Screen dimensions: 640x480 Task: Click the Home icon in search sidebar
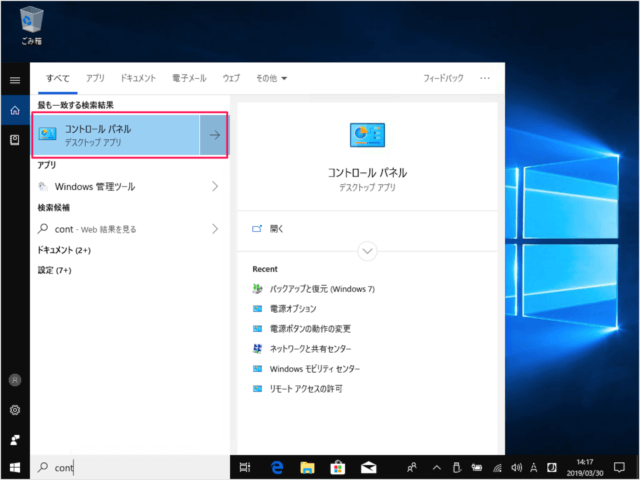coord(15,110)
